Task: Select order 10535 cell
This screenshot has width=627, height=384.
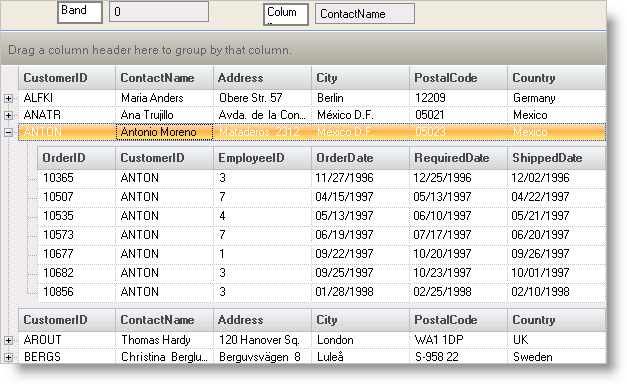Action: pyautogui.click(x=76, y=216)
